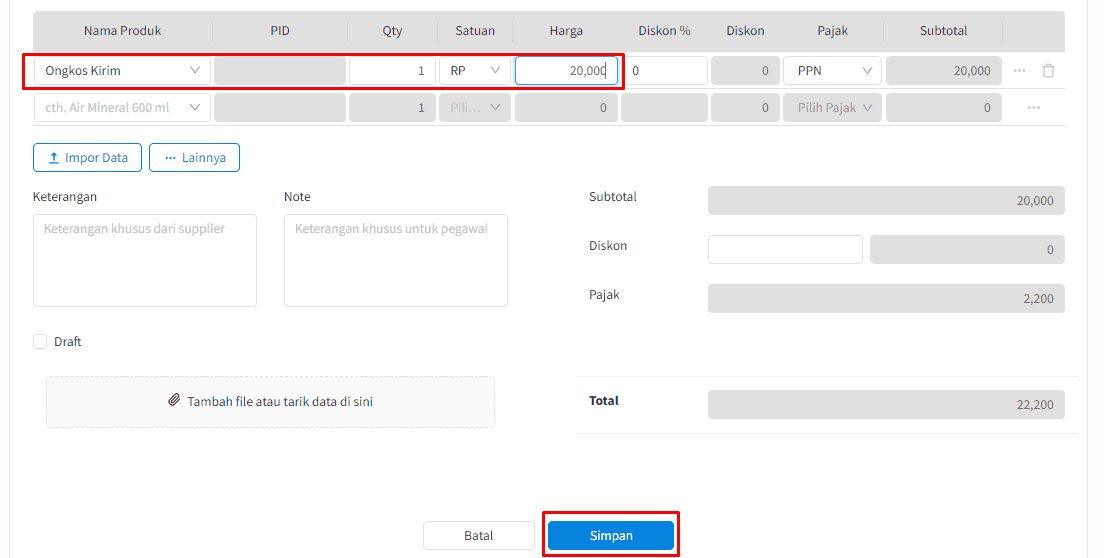This screenshot has width=1104, height=558.
Task: Click the Impor Data button
Action: point(87,158)
